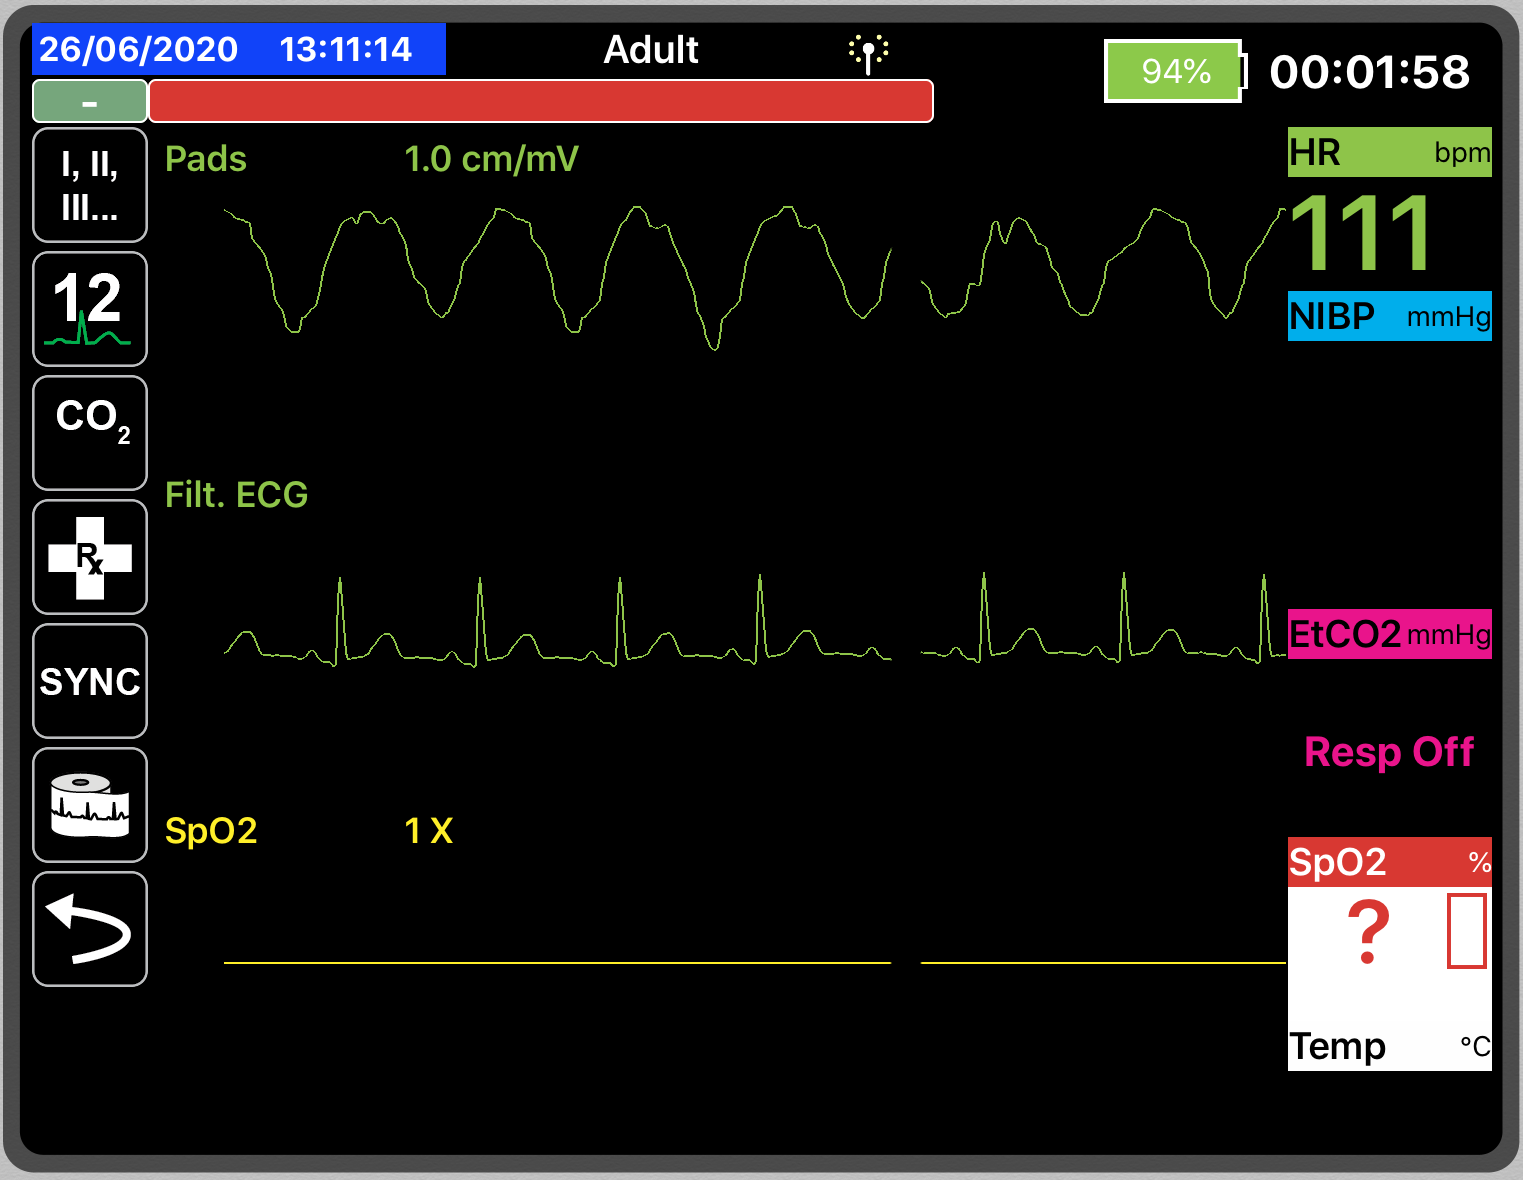
Task: Select the Rx medication icon
Action: click(89, 557)
